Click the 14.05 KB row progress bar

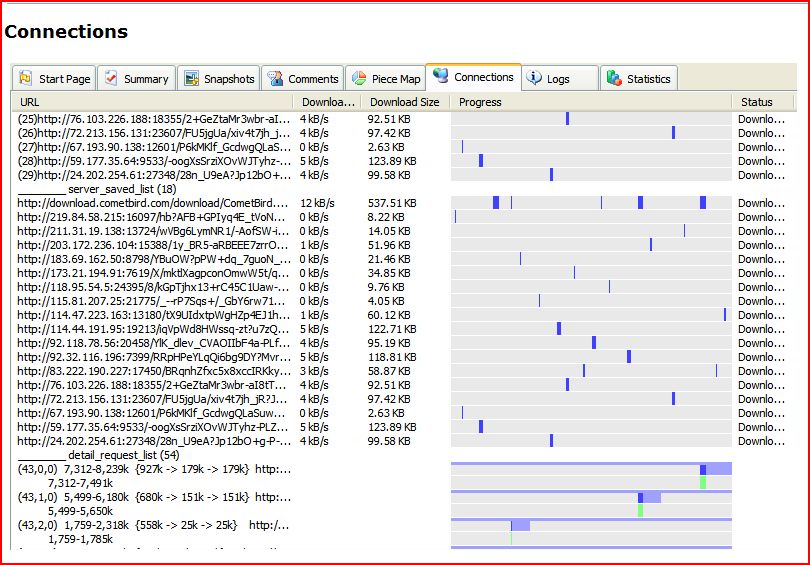(x=591, y=230)
